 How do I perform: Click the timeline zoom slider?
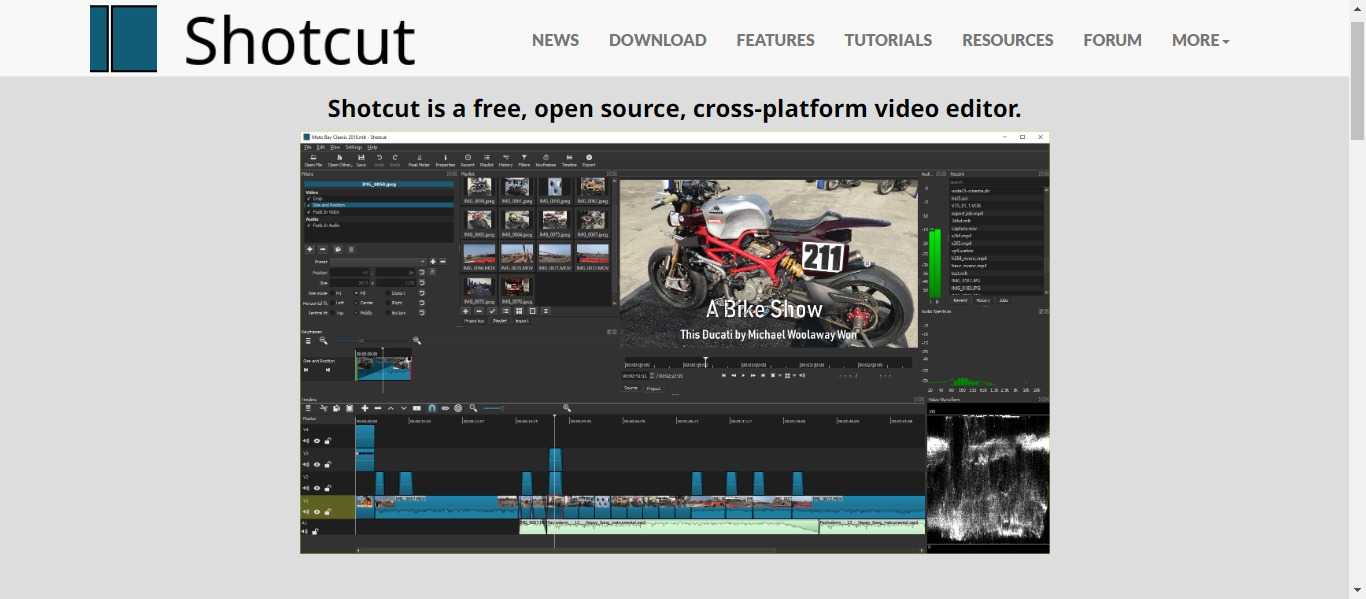[493, 408]
